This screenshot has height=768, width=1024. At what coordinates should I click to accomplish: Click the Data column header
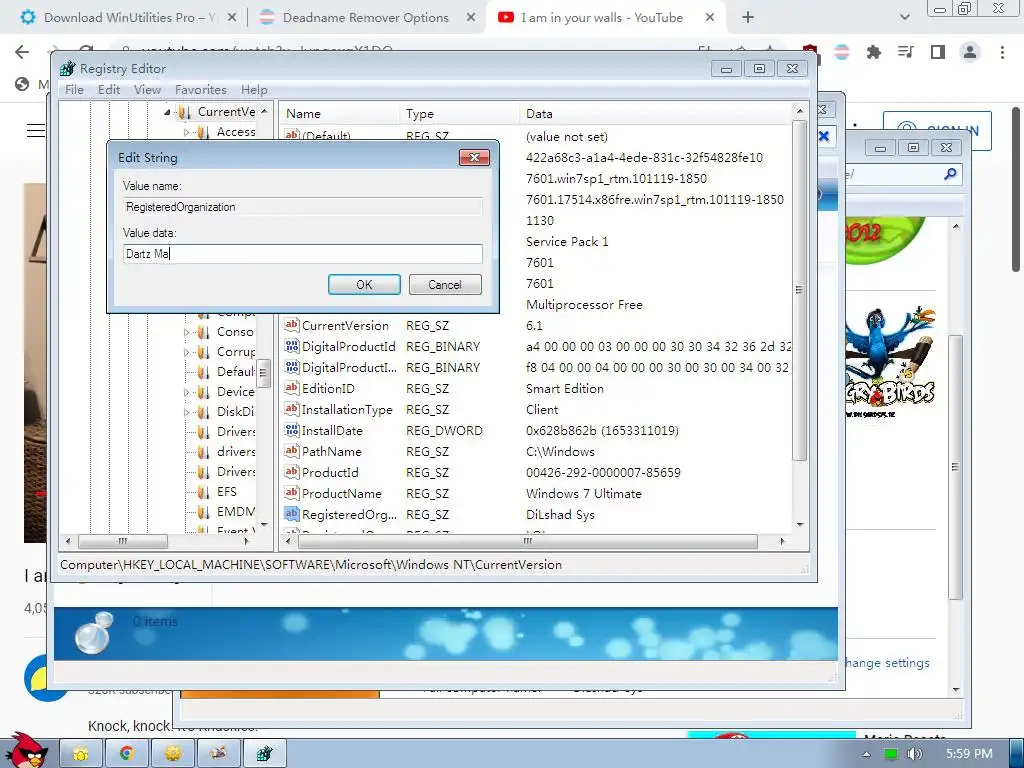[x=656, y=114]
